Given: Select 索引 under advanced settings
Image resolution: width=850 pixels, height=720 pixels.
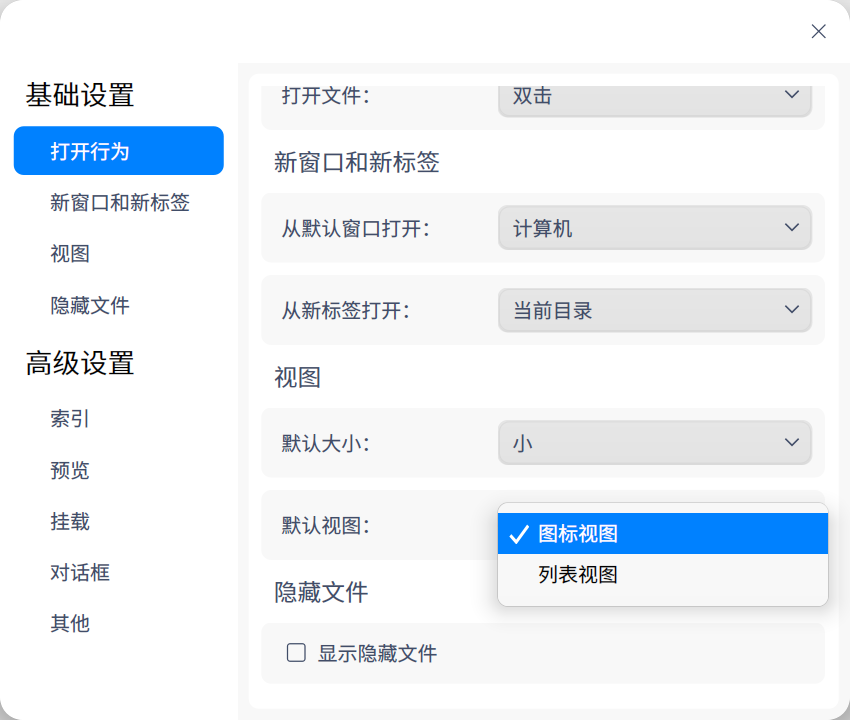Looking at the screenshot, I should pos(70,419).
